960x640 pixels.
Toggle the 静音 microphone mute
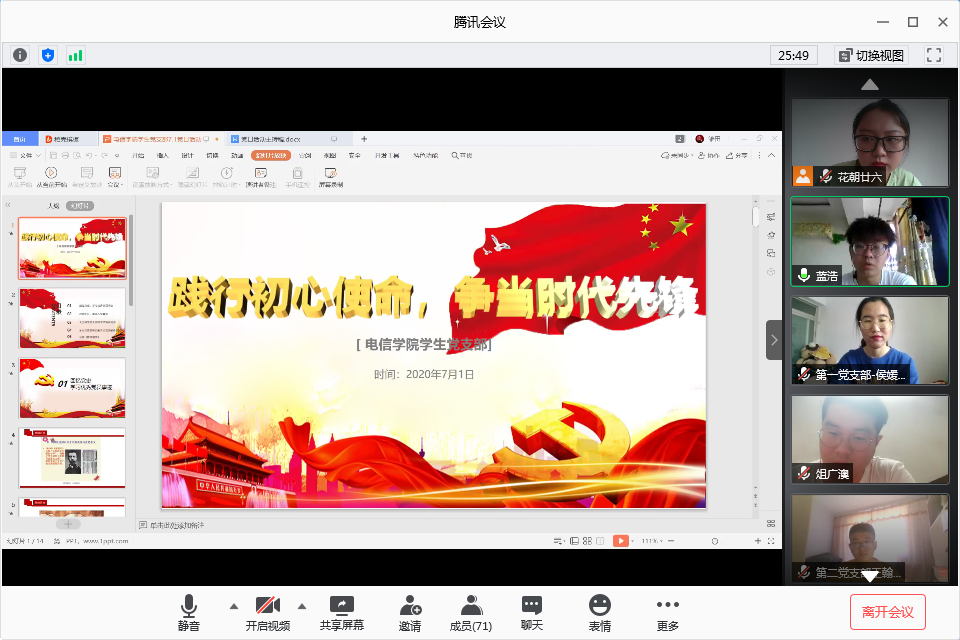[189, 612]
